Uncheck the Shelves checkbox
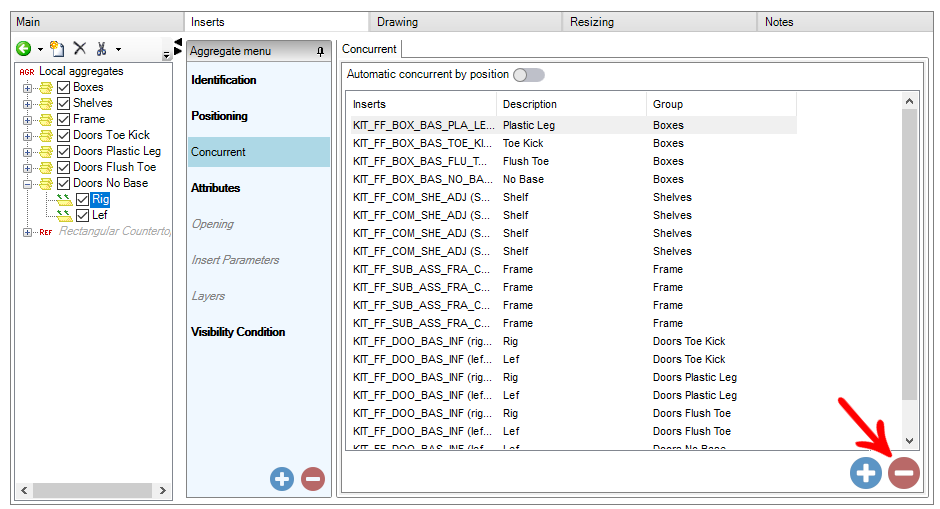Image resolution: width=940 pixels, height=509 pixels. tap(64, 104)
